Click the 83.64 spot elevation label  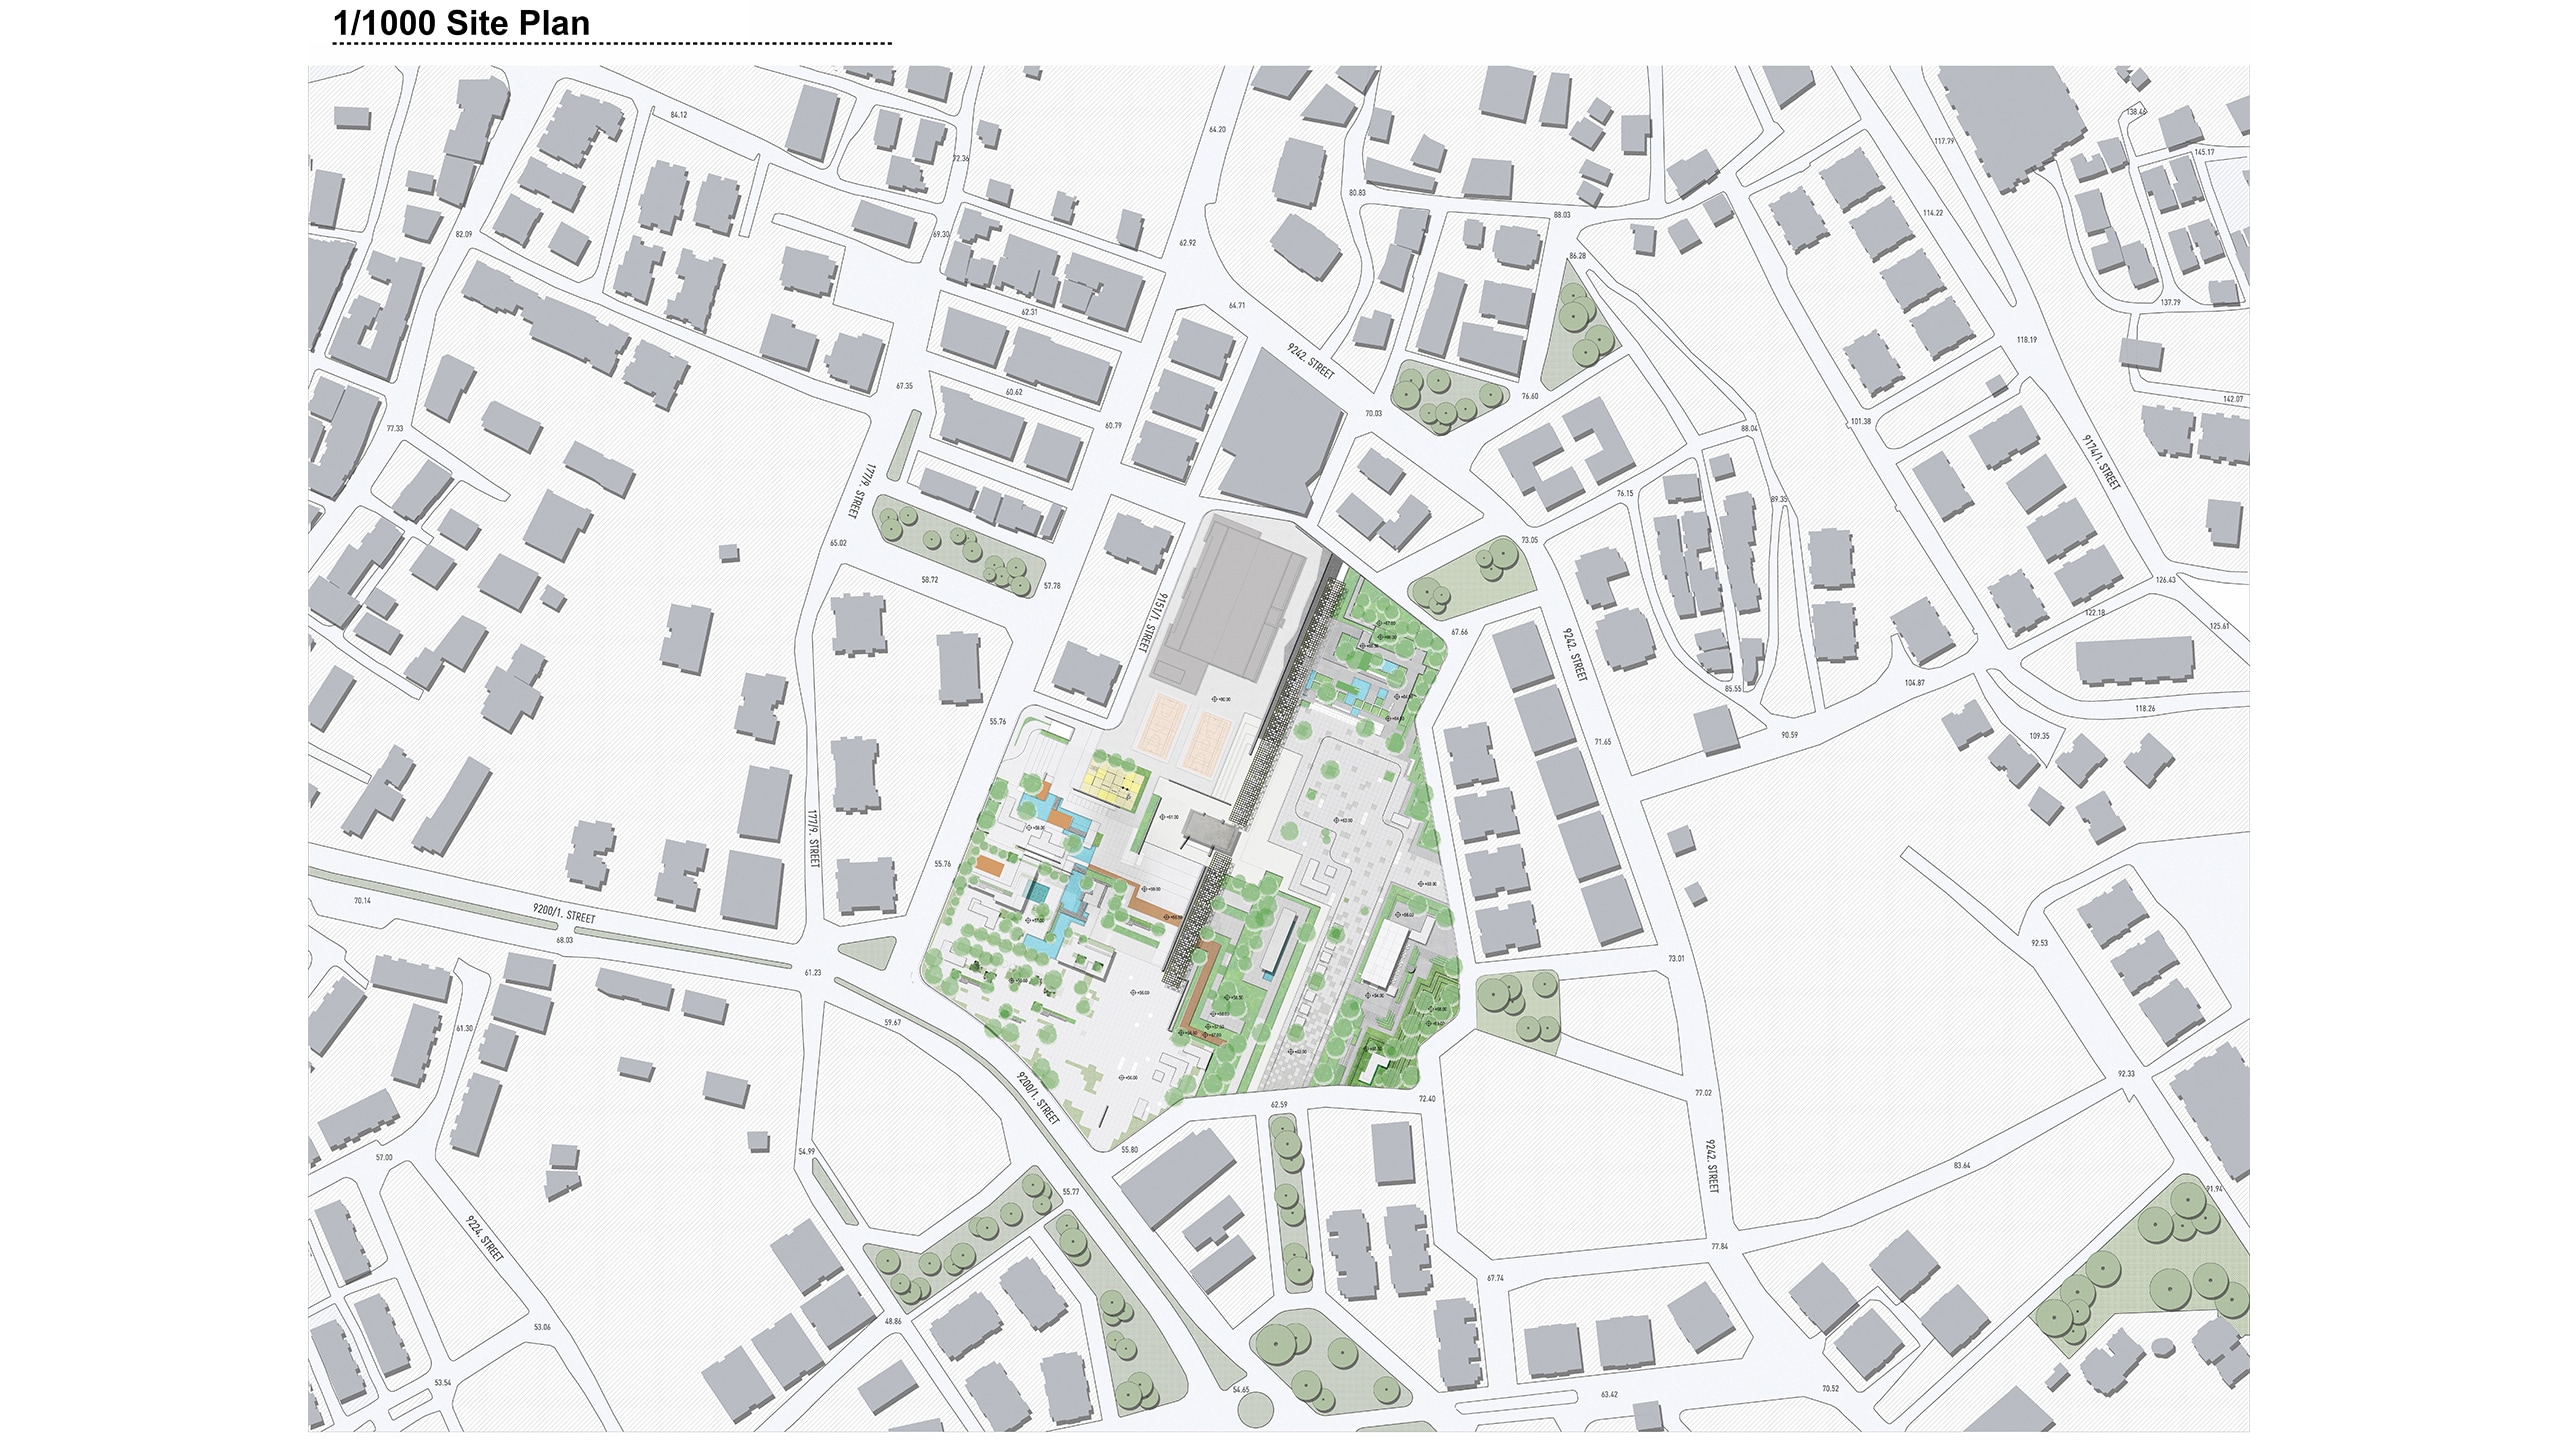pos(1961,1165)
